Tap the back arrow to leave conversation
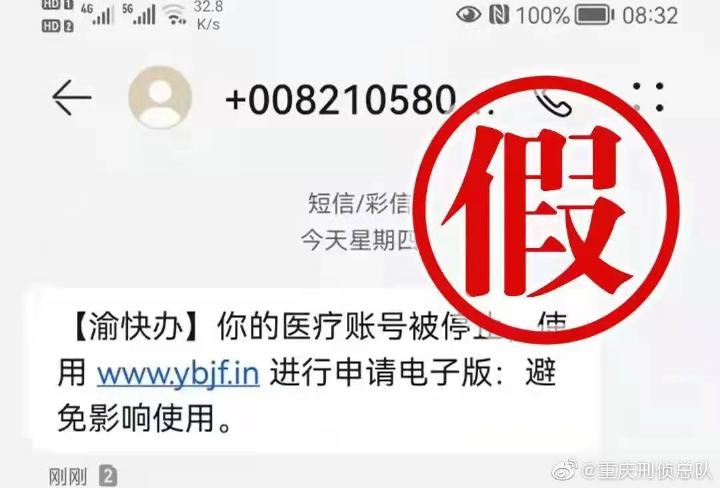The image size is (720, 488). pyautogui.click(x=72, y=97)
